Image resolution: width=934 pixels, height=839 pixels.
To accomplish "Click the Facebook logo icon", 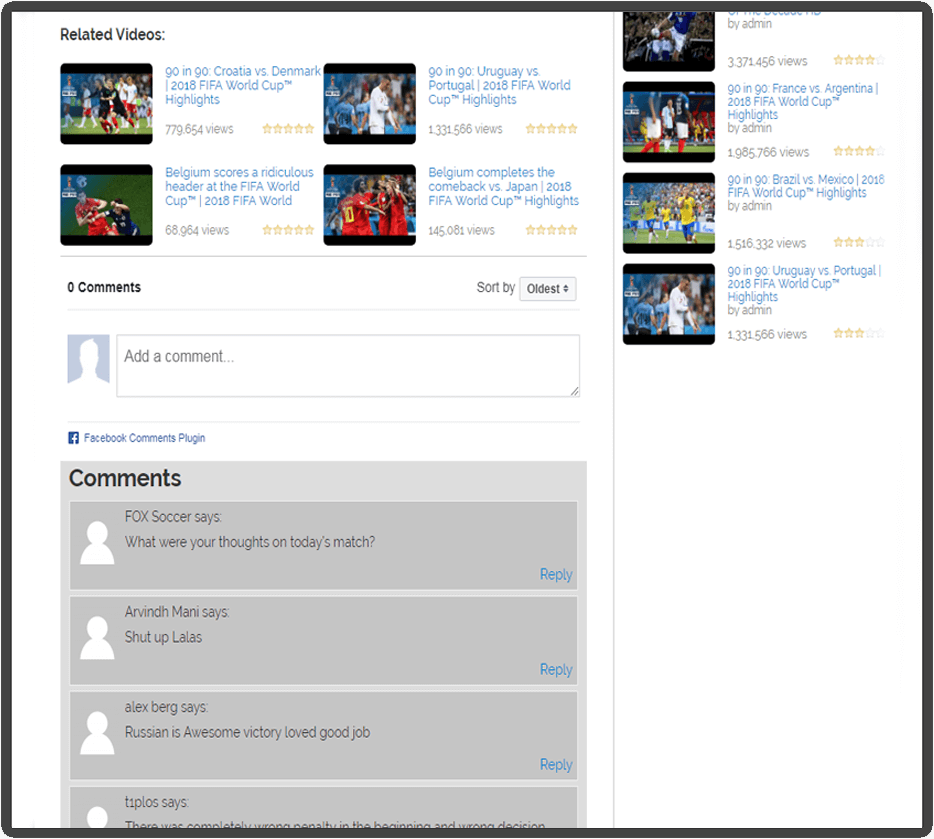I will (x=73, y=438).
